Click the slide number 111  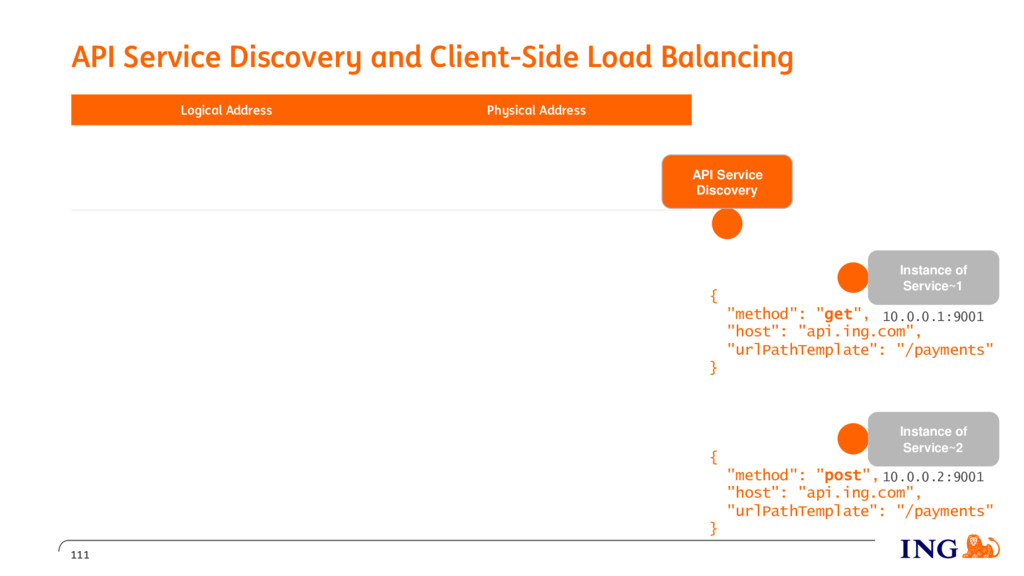[x=80, y=555]
